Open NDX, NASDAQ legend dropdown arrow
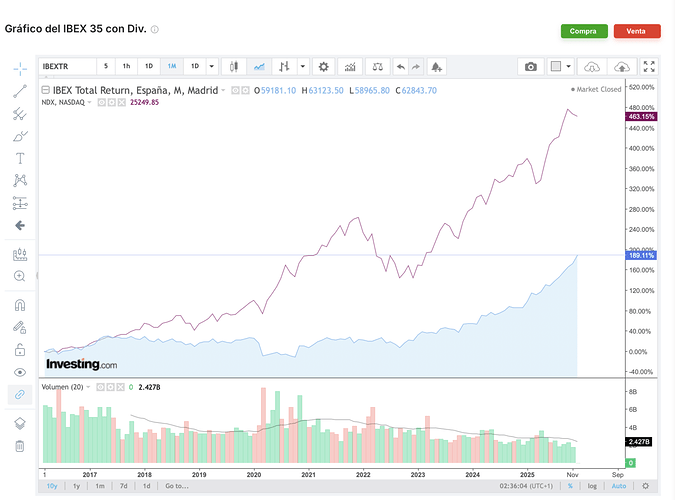Screen dimensions: 675x500 [x=89, y=102]
